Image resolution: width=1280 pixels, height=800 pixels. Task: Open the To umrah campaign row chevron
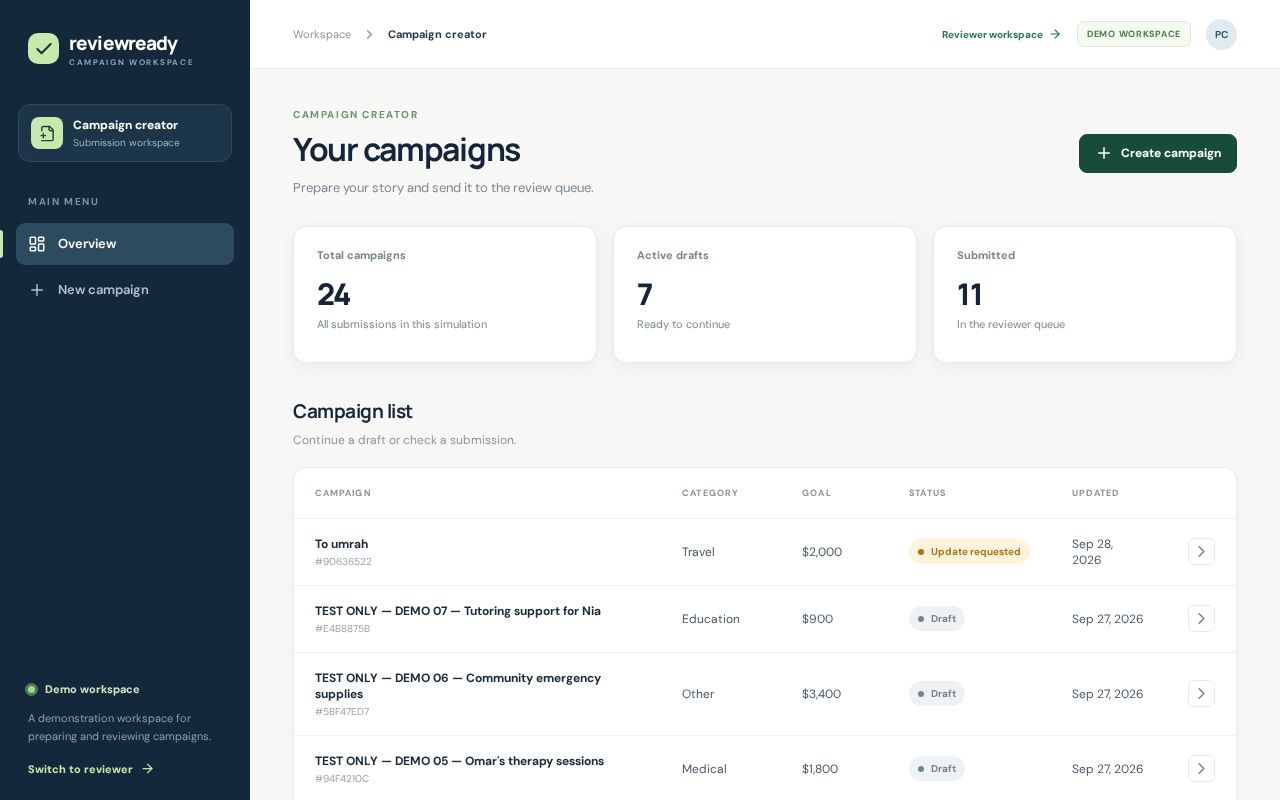(x=1201, y=552)
